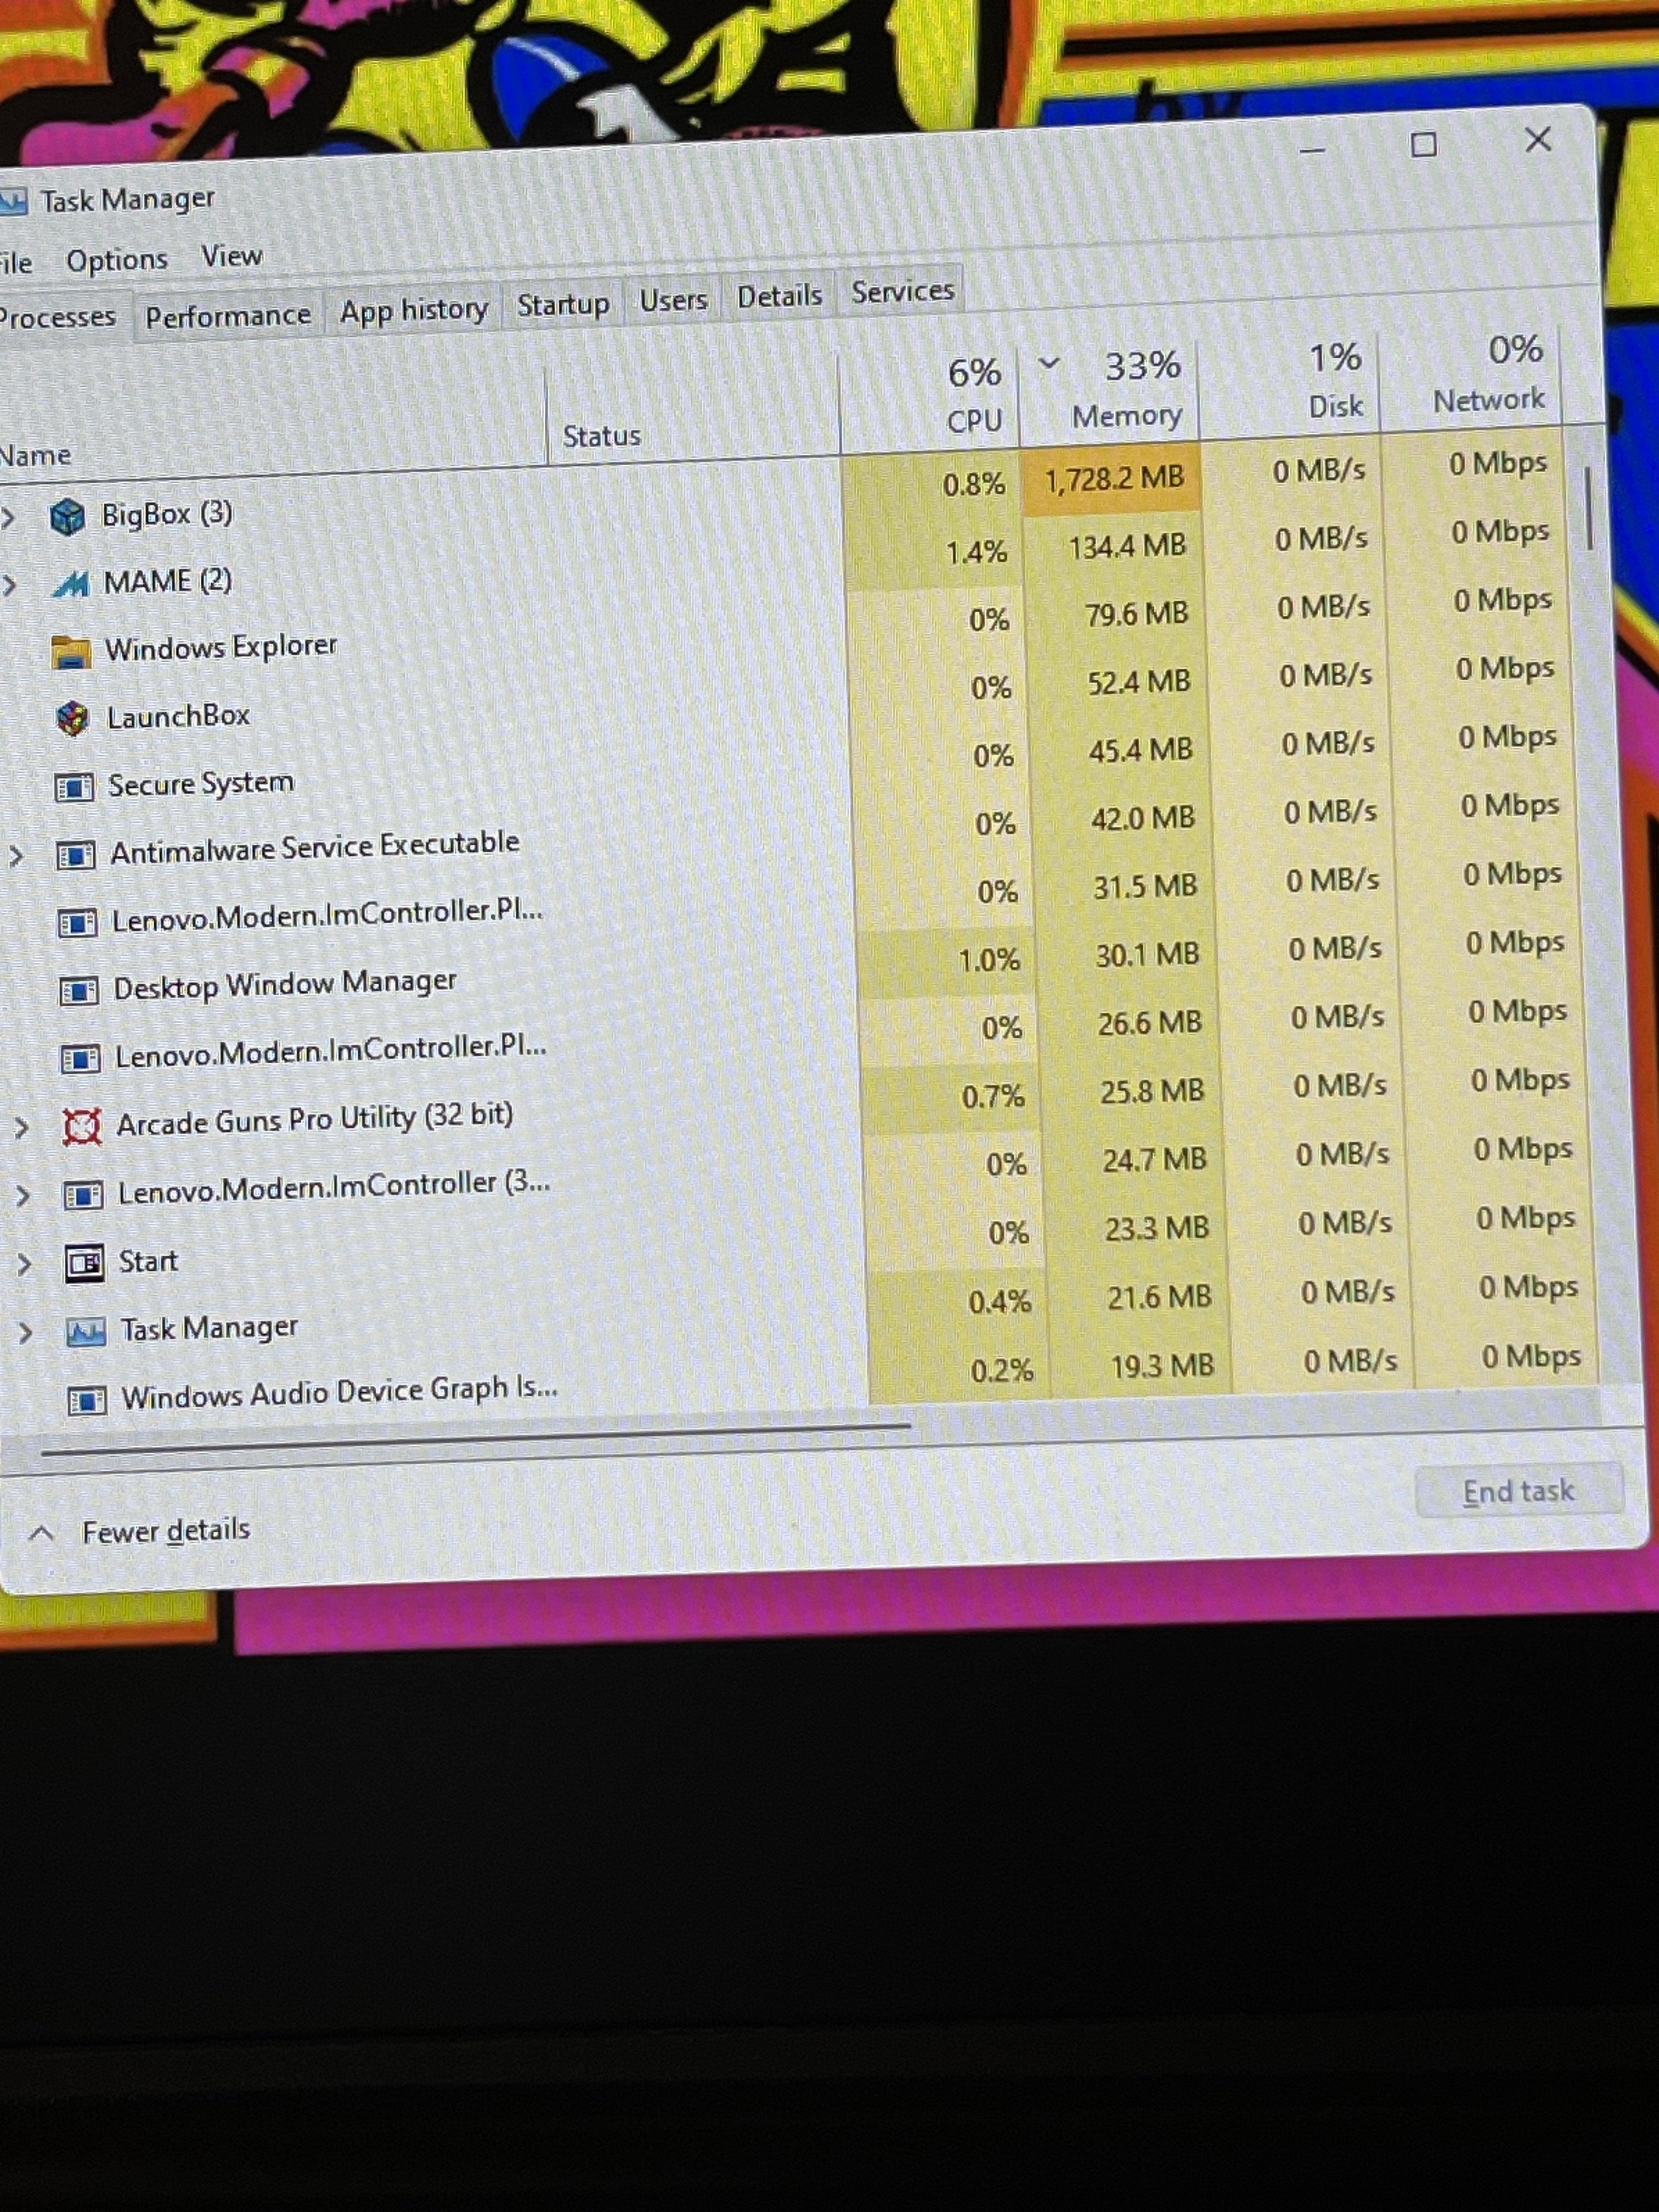
Task: Expand the BigBox (3) process group
Action: click(9, 518)
